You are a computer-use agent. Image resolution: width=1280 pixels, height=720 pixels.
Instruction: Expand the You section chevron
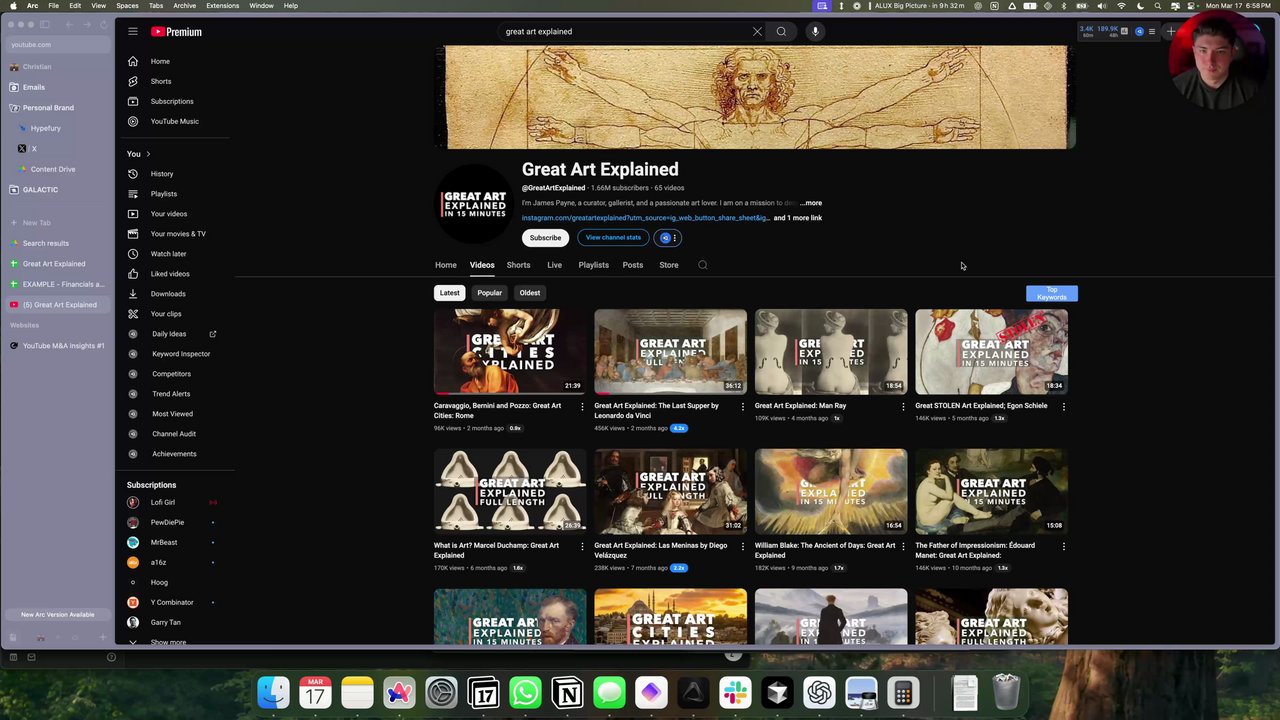point(148,154)
